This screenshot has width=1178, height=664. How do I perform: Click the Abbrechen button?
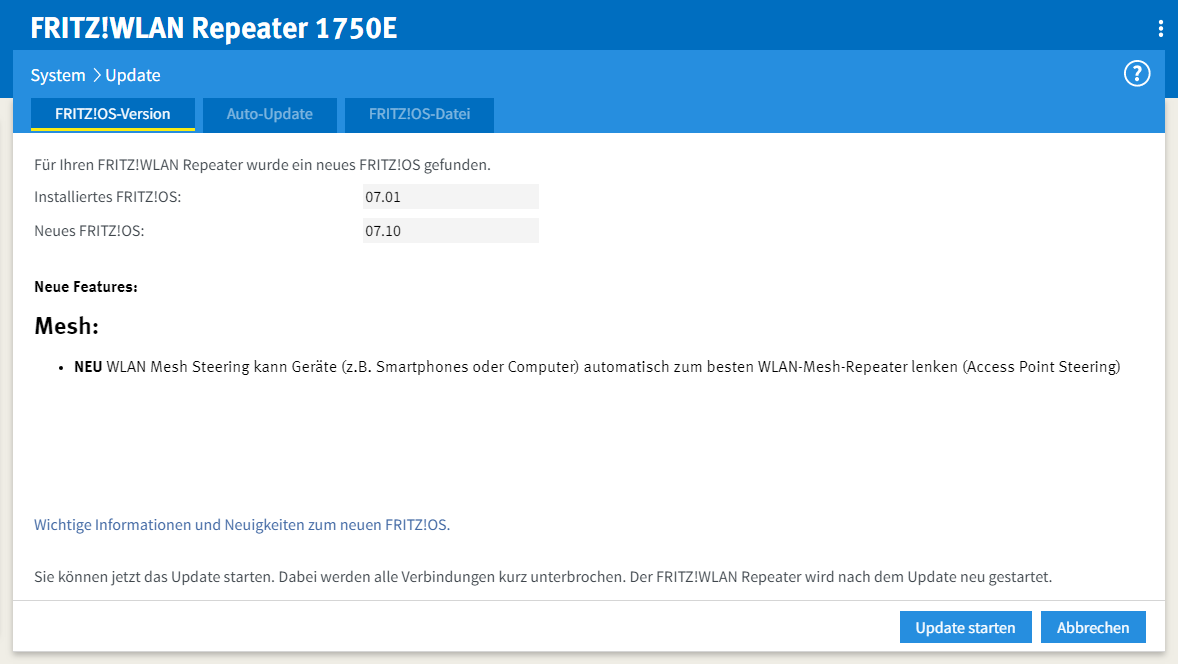point(1093,627)
